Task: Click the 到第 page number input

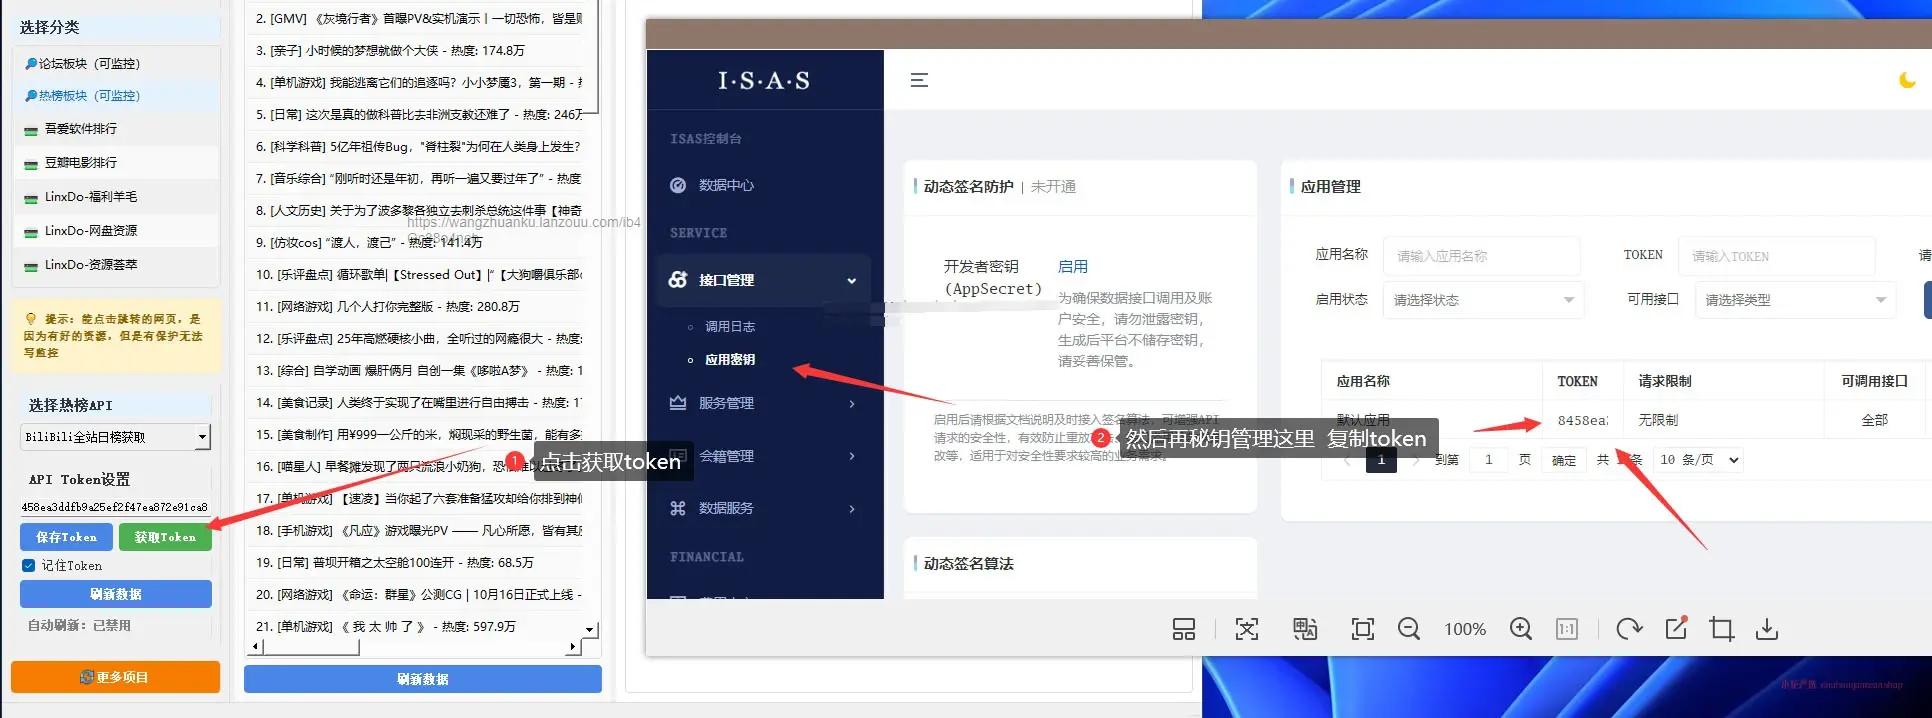Action: [1490, 460]
